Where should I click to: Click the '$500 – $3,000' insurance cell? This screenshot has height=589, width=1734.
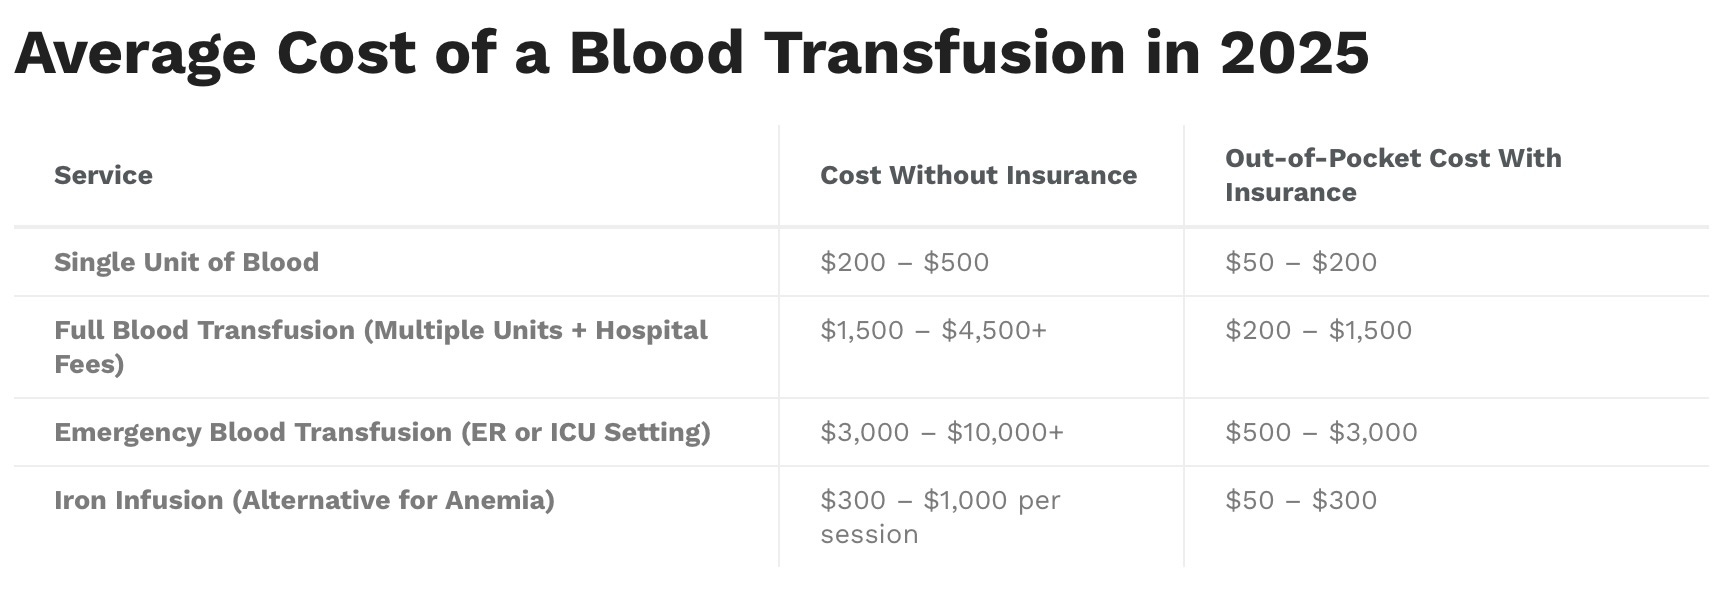click(1321, 432)
